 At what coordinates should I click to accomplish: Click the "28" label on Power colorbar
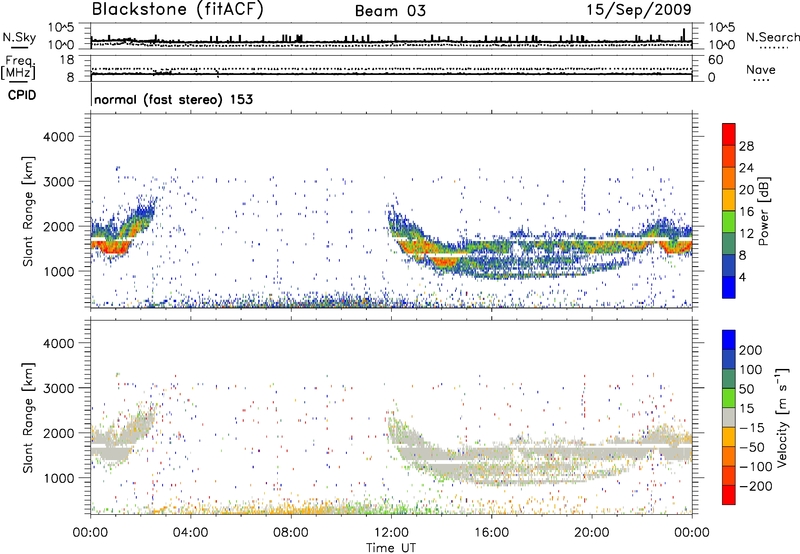[x=746, y=146]
